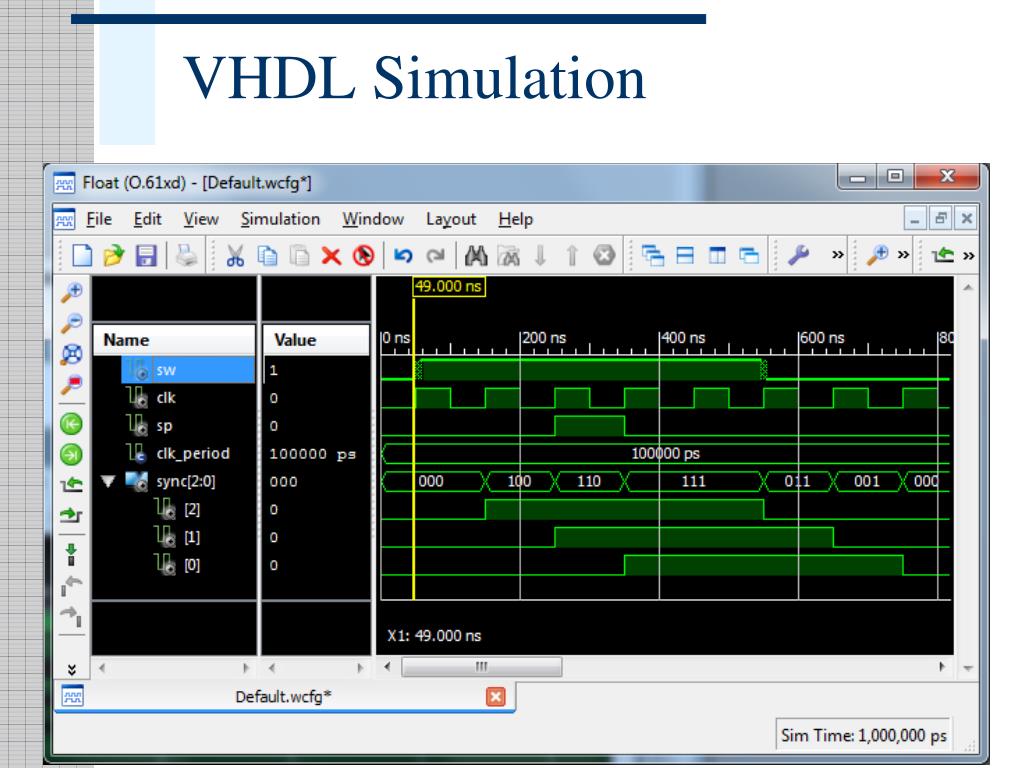The height and width of the screenshot is (768, 1024).
Task: Click the 49.000 ns cursor flag
Action: pos(449,286)
